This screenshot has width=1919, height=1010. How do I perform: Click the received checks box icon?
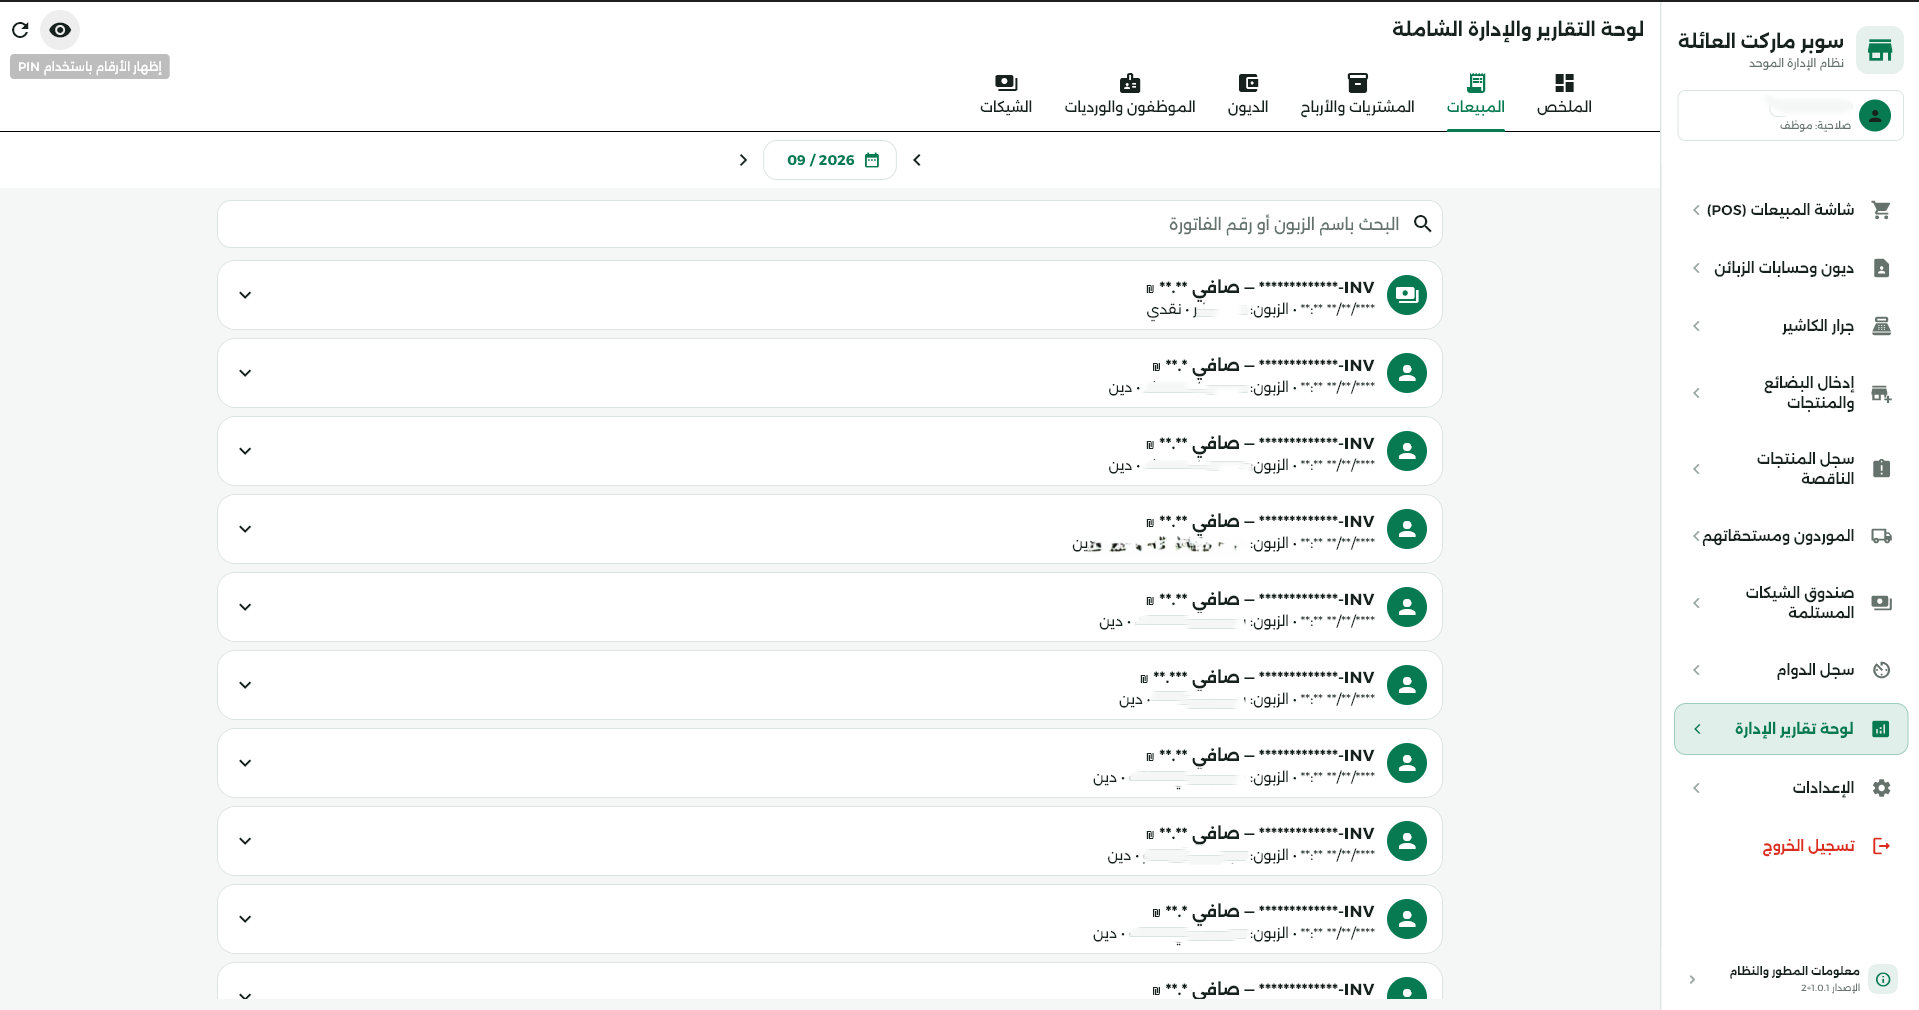pyautogui.click(x=1881, y=603)
